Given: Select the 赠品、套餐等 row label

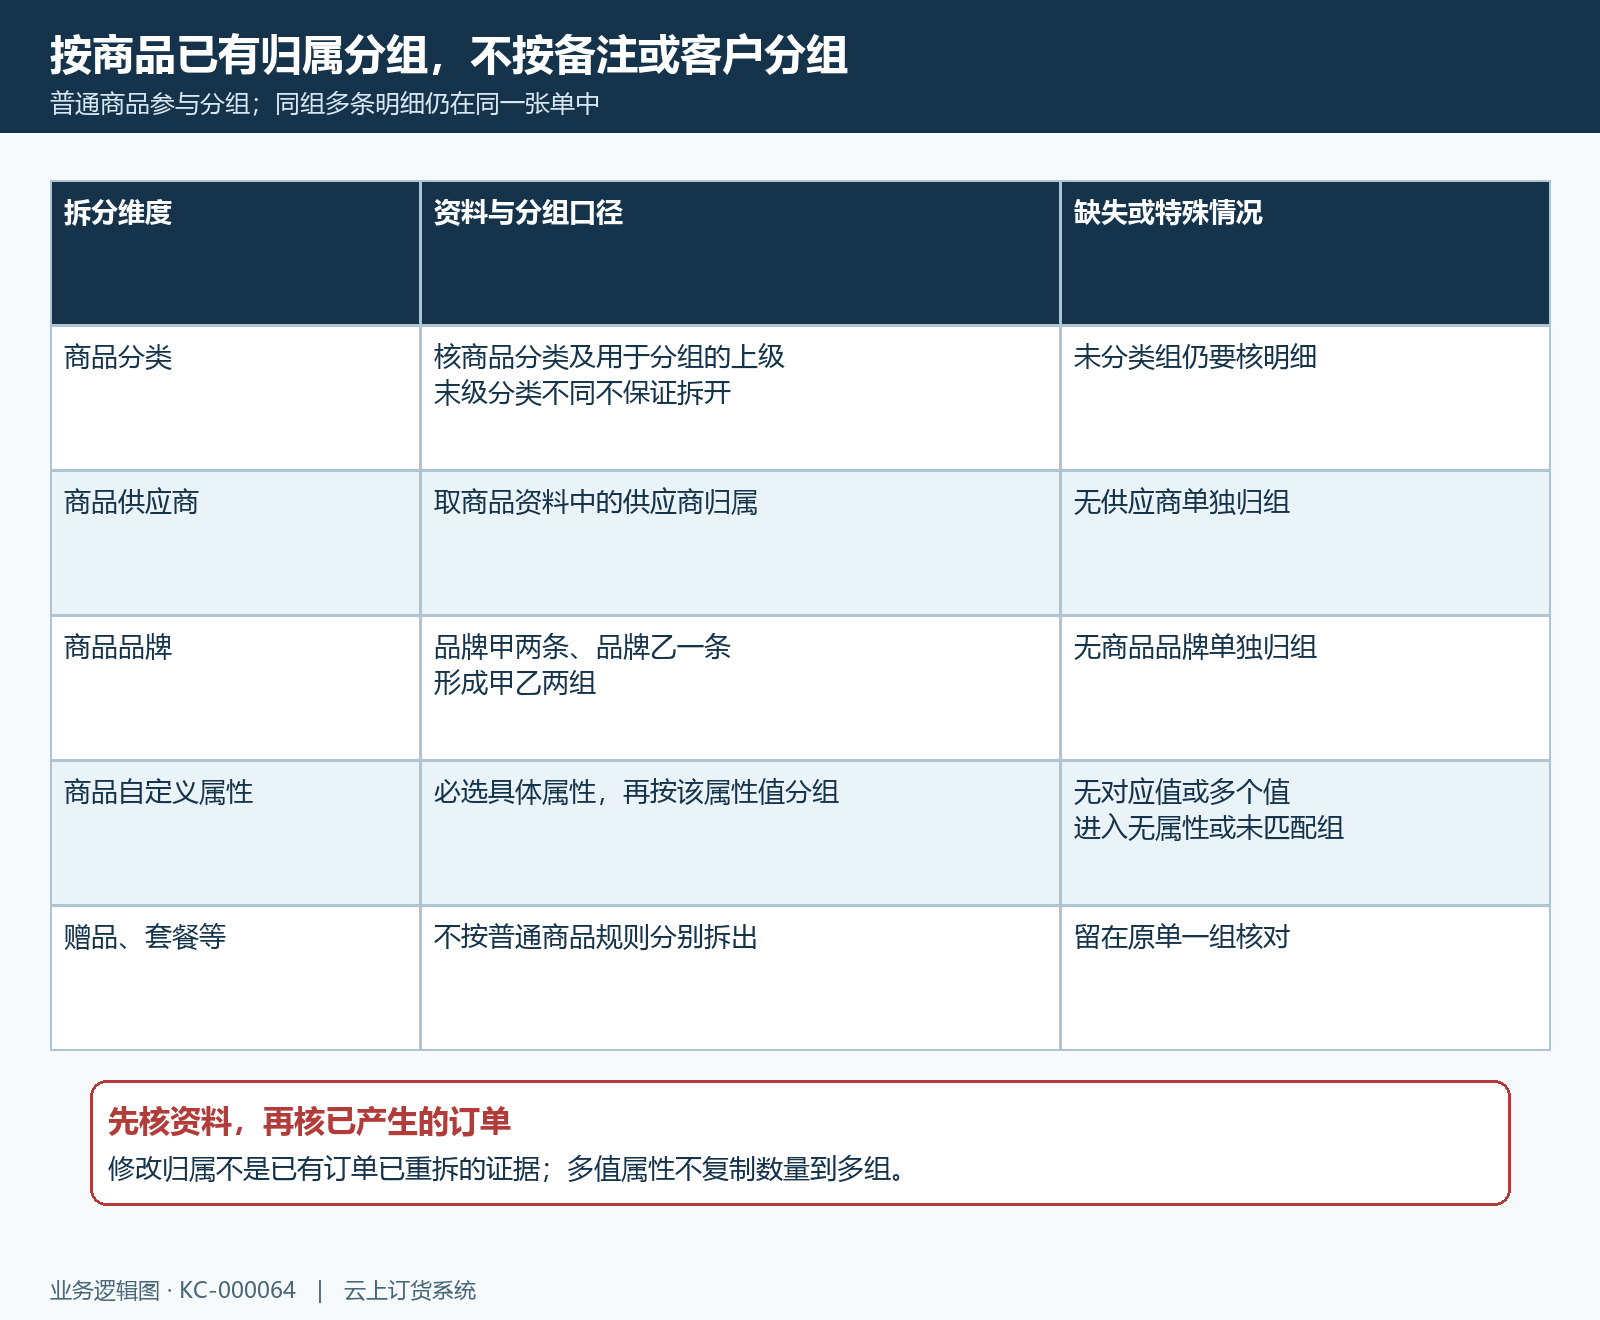Looking at the screenshot, I should click(145, 937).
